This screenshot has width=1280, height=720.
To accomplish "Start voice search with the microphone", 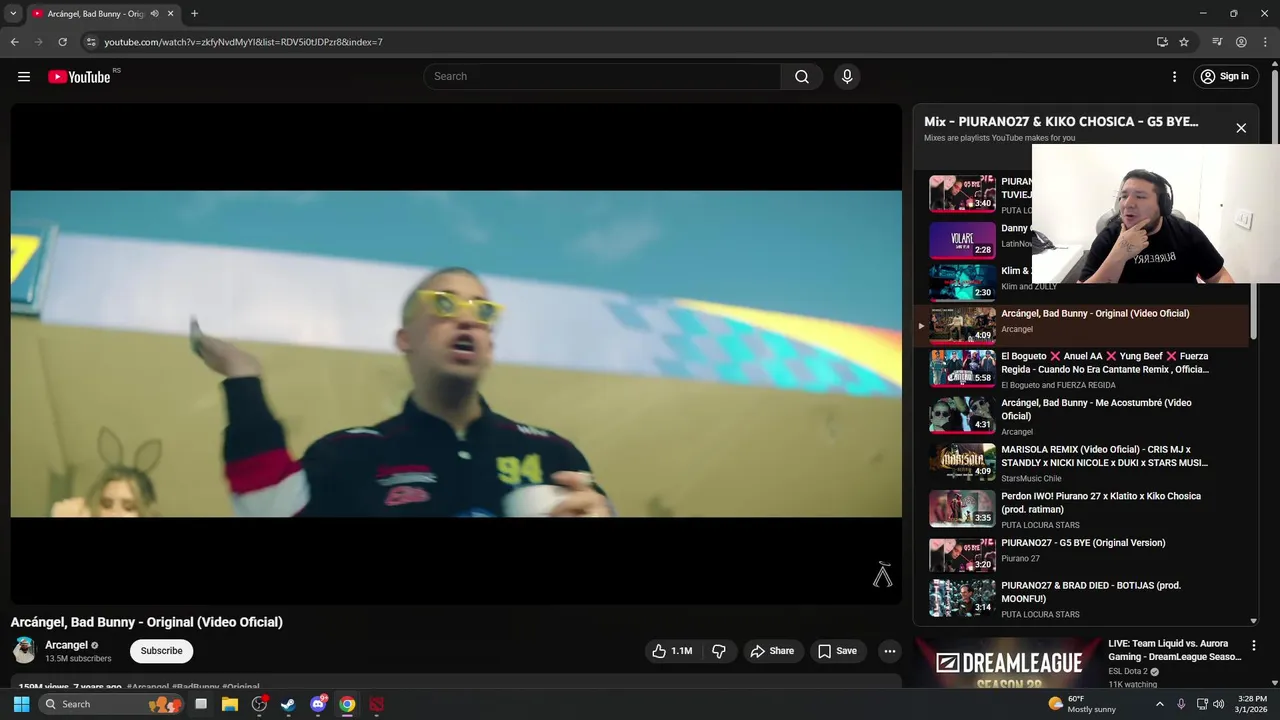I will click(847, 77).
